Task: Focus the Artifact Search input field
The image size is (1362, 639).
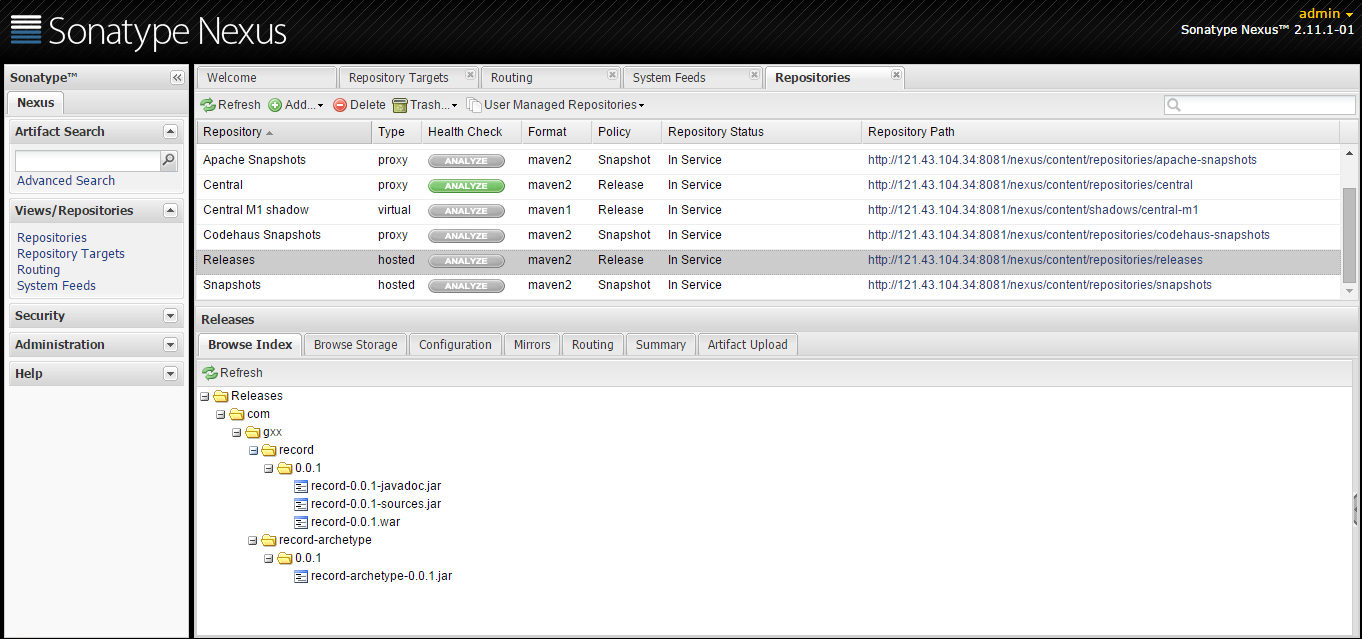Action: pyautogui.click(x=88, y=160)
